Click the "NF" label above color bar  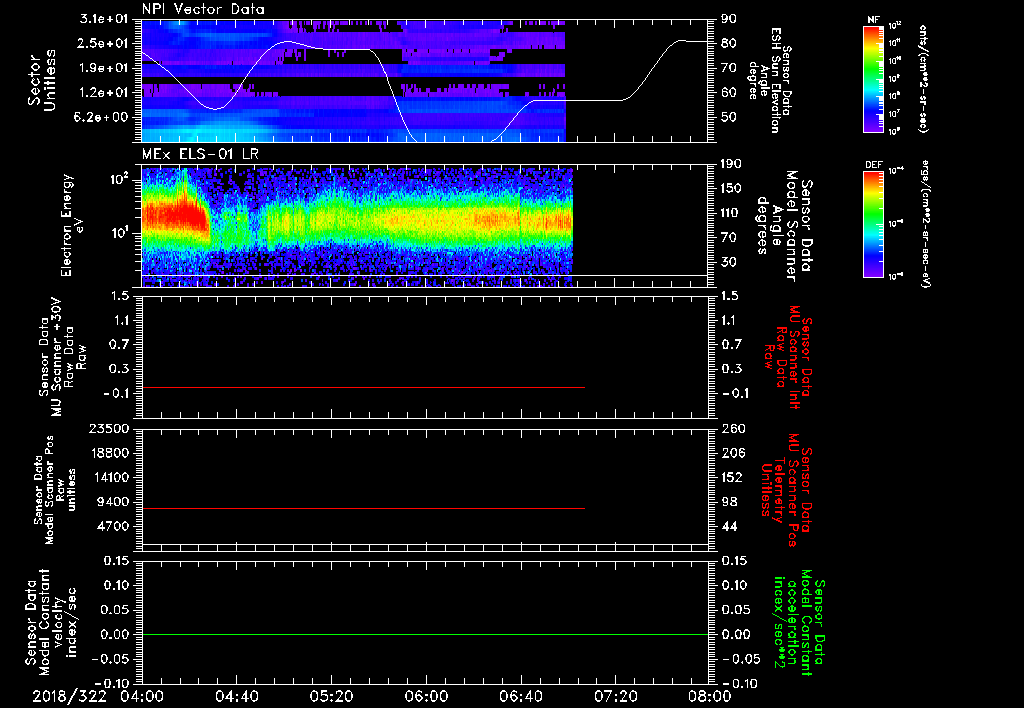coord(874,20)
